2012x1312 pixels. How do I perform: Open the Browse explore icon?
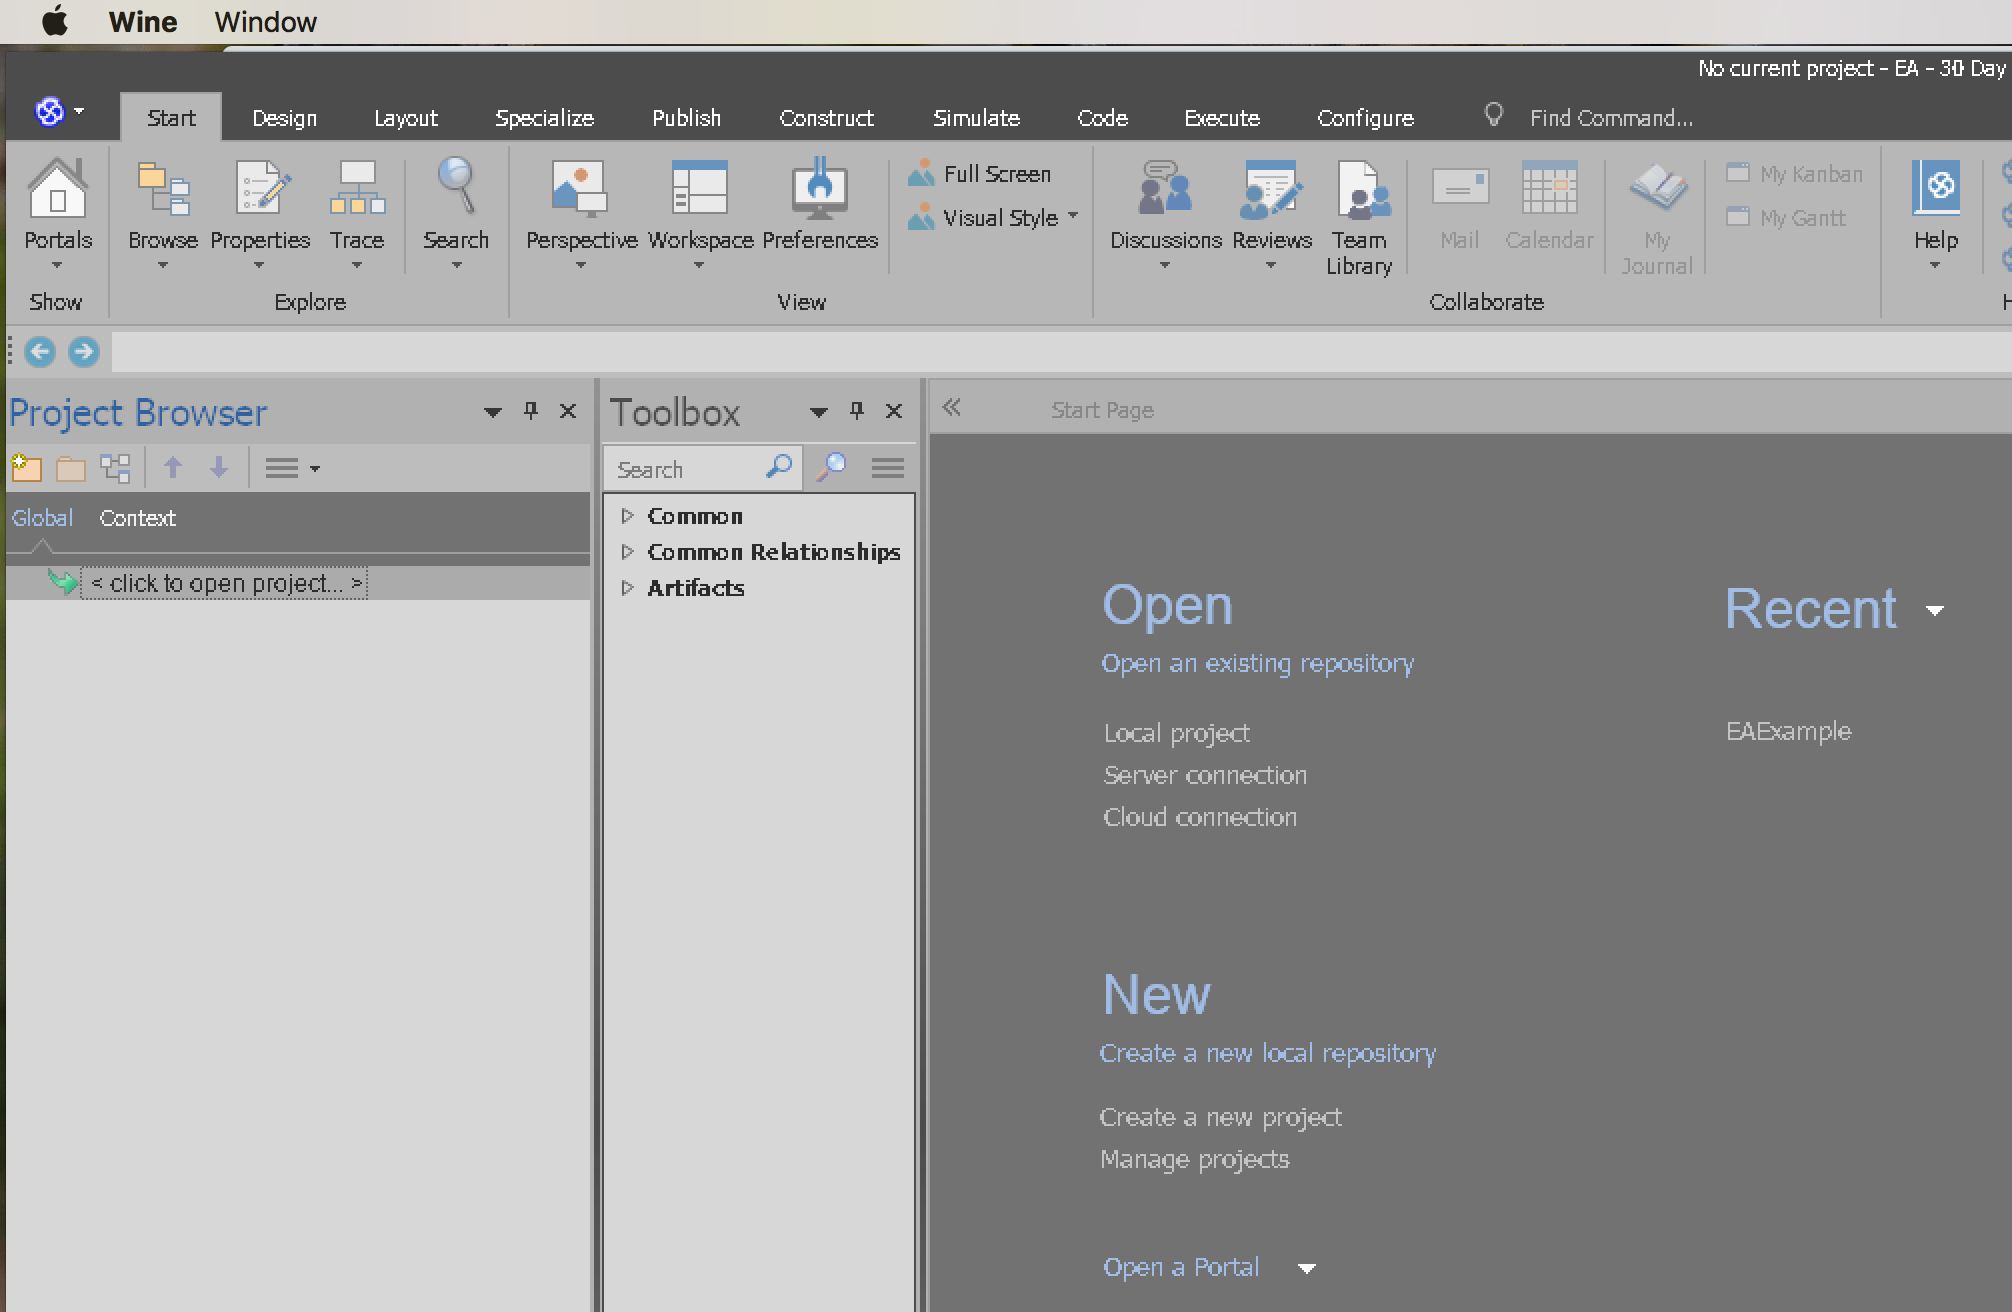pyautogui.click(x=163, y=212)
